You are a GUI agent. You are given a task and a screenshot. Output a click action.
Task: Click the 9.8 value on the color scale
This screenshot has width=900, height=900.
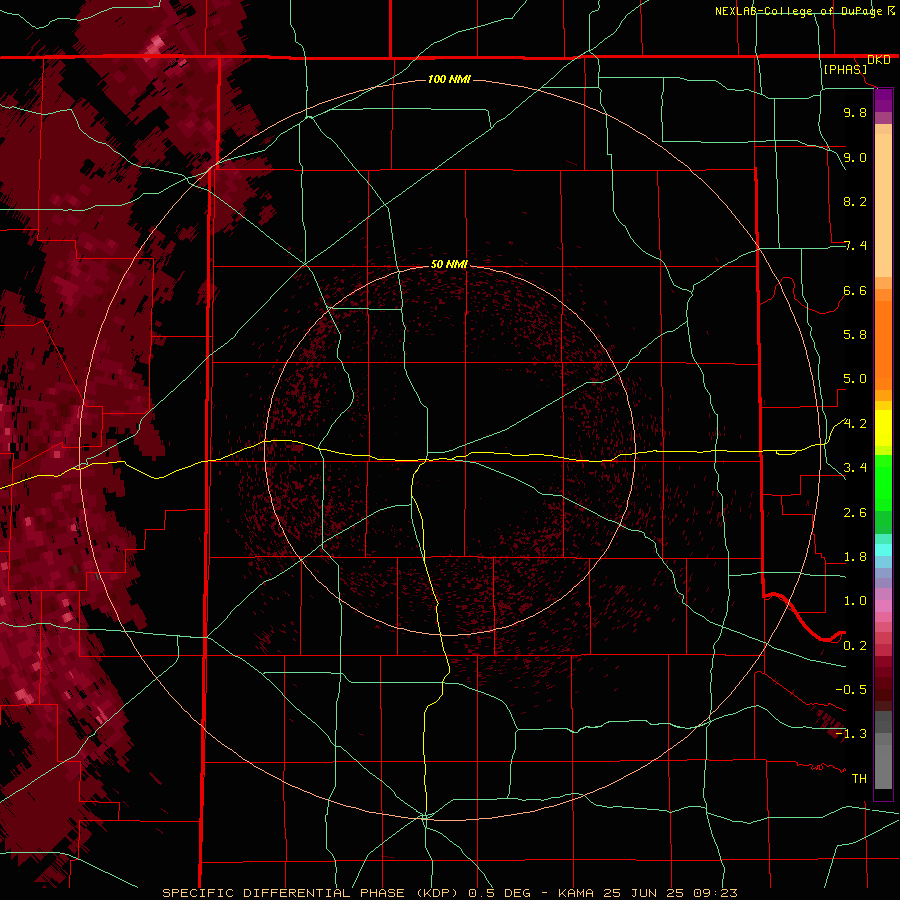point(855,112)
